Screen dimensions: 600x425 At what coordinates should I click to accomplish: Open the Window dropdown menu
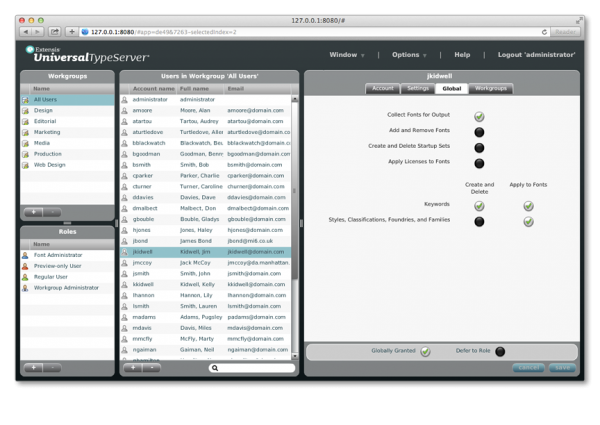click(x=347, y=55)
